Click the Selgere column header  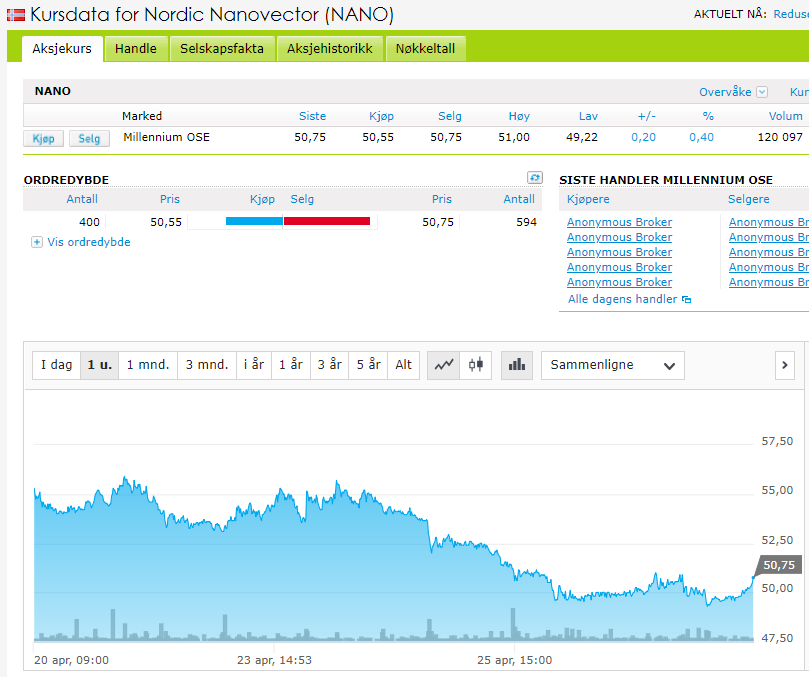[749, 199]
